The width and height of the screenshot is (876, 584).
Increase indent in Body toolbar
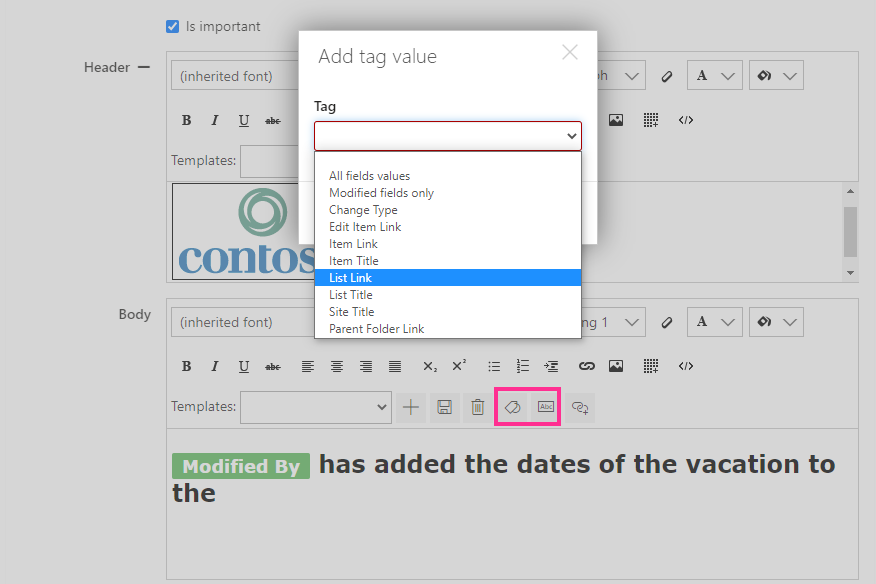pyautogui.click(x=551, y=366)
